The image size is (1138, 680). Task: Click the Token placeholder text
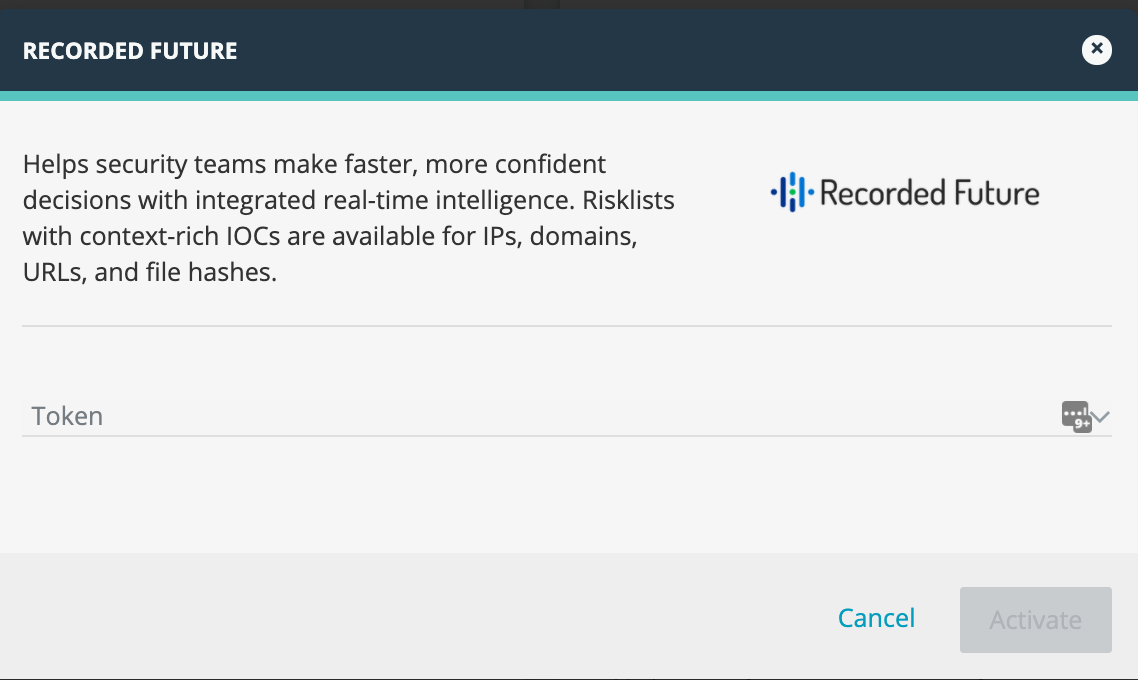pyautogui.click(x=67, y=416)
